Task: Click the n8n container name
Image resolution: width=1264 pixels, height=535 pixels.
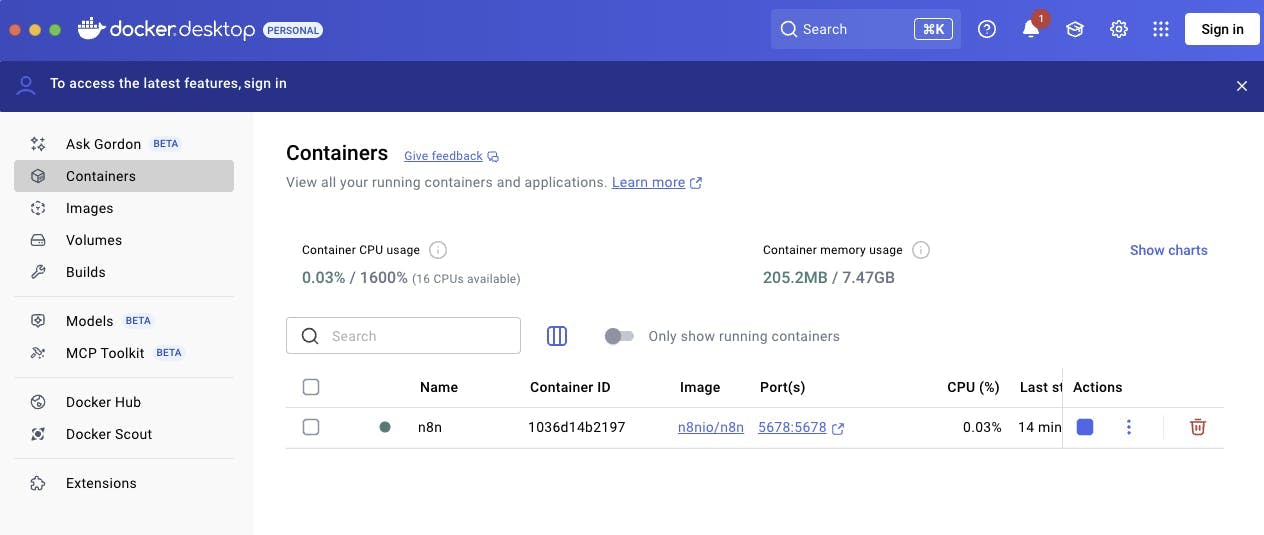Action: pyautogui.click(x=430, y=427)
